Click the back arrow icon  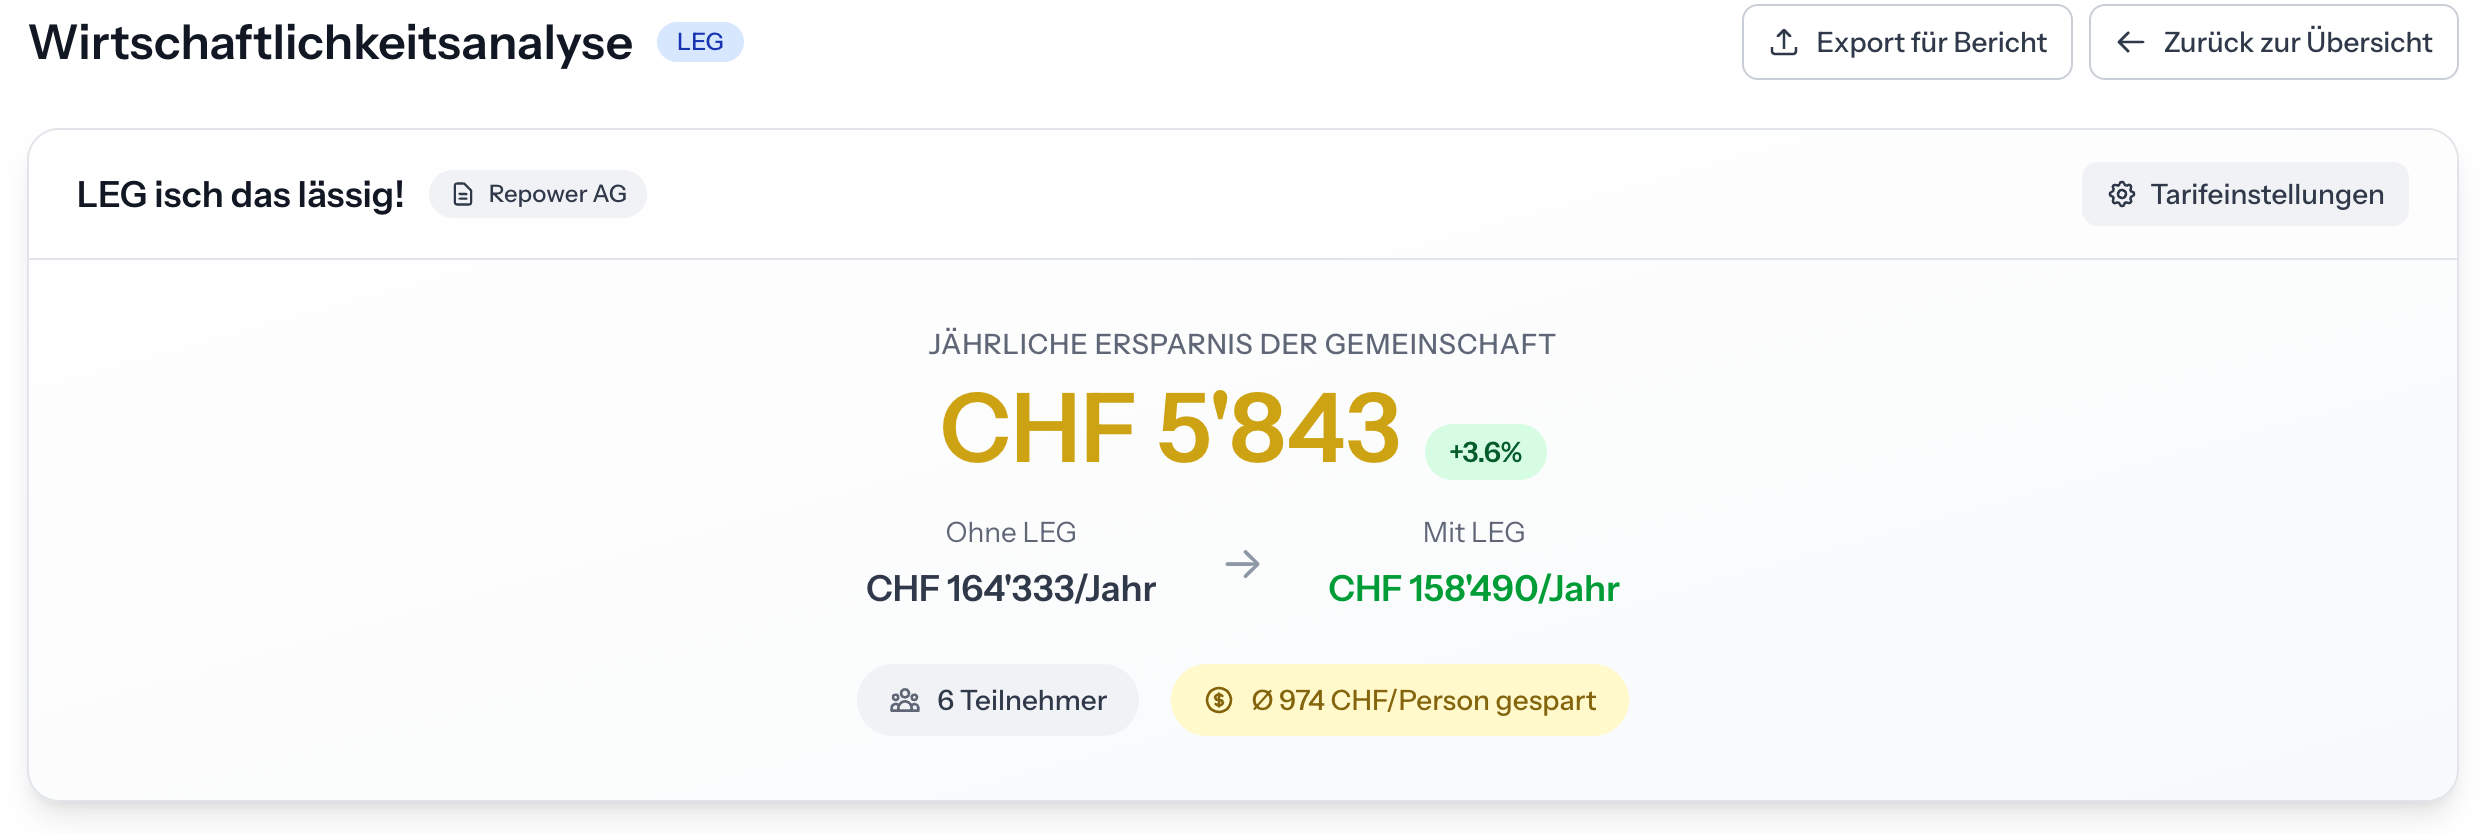pos(2131,43)
